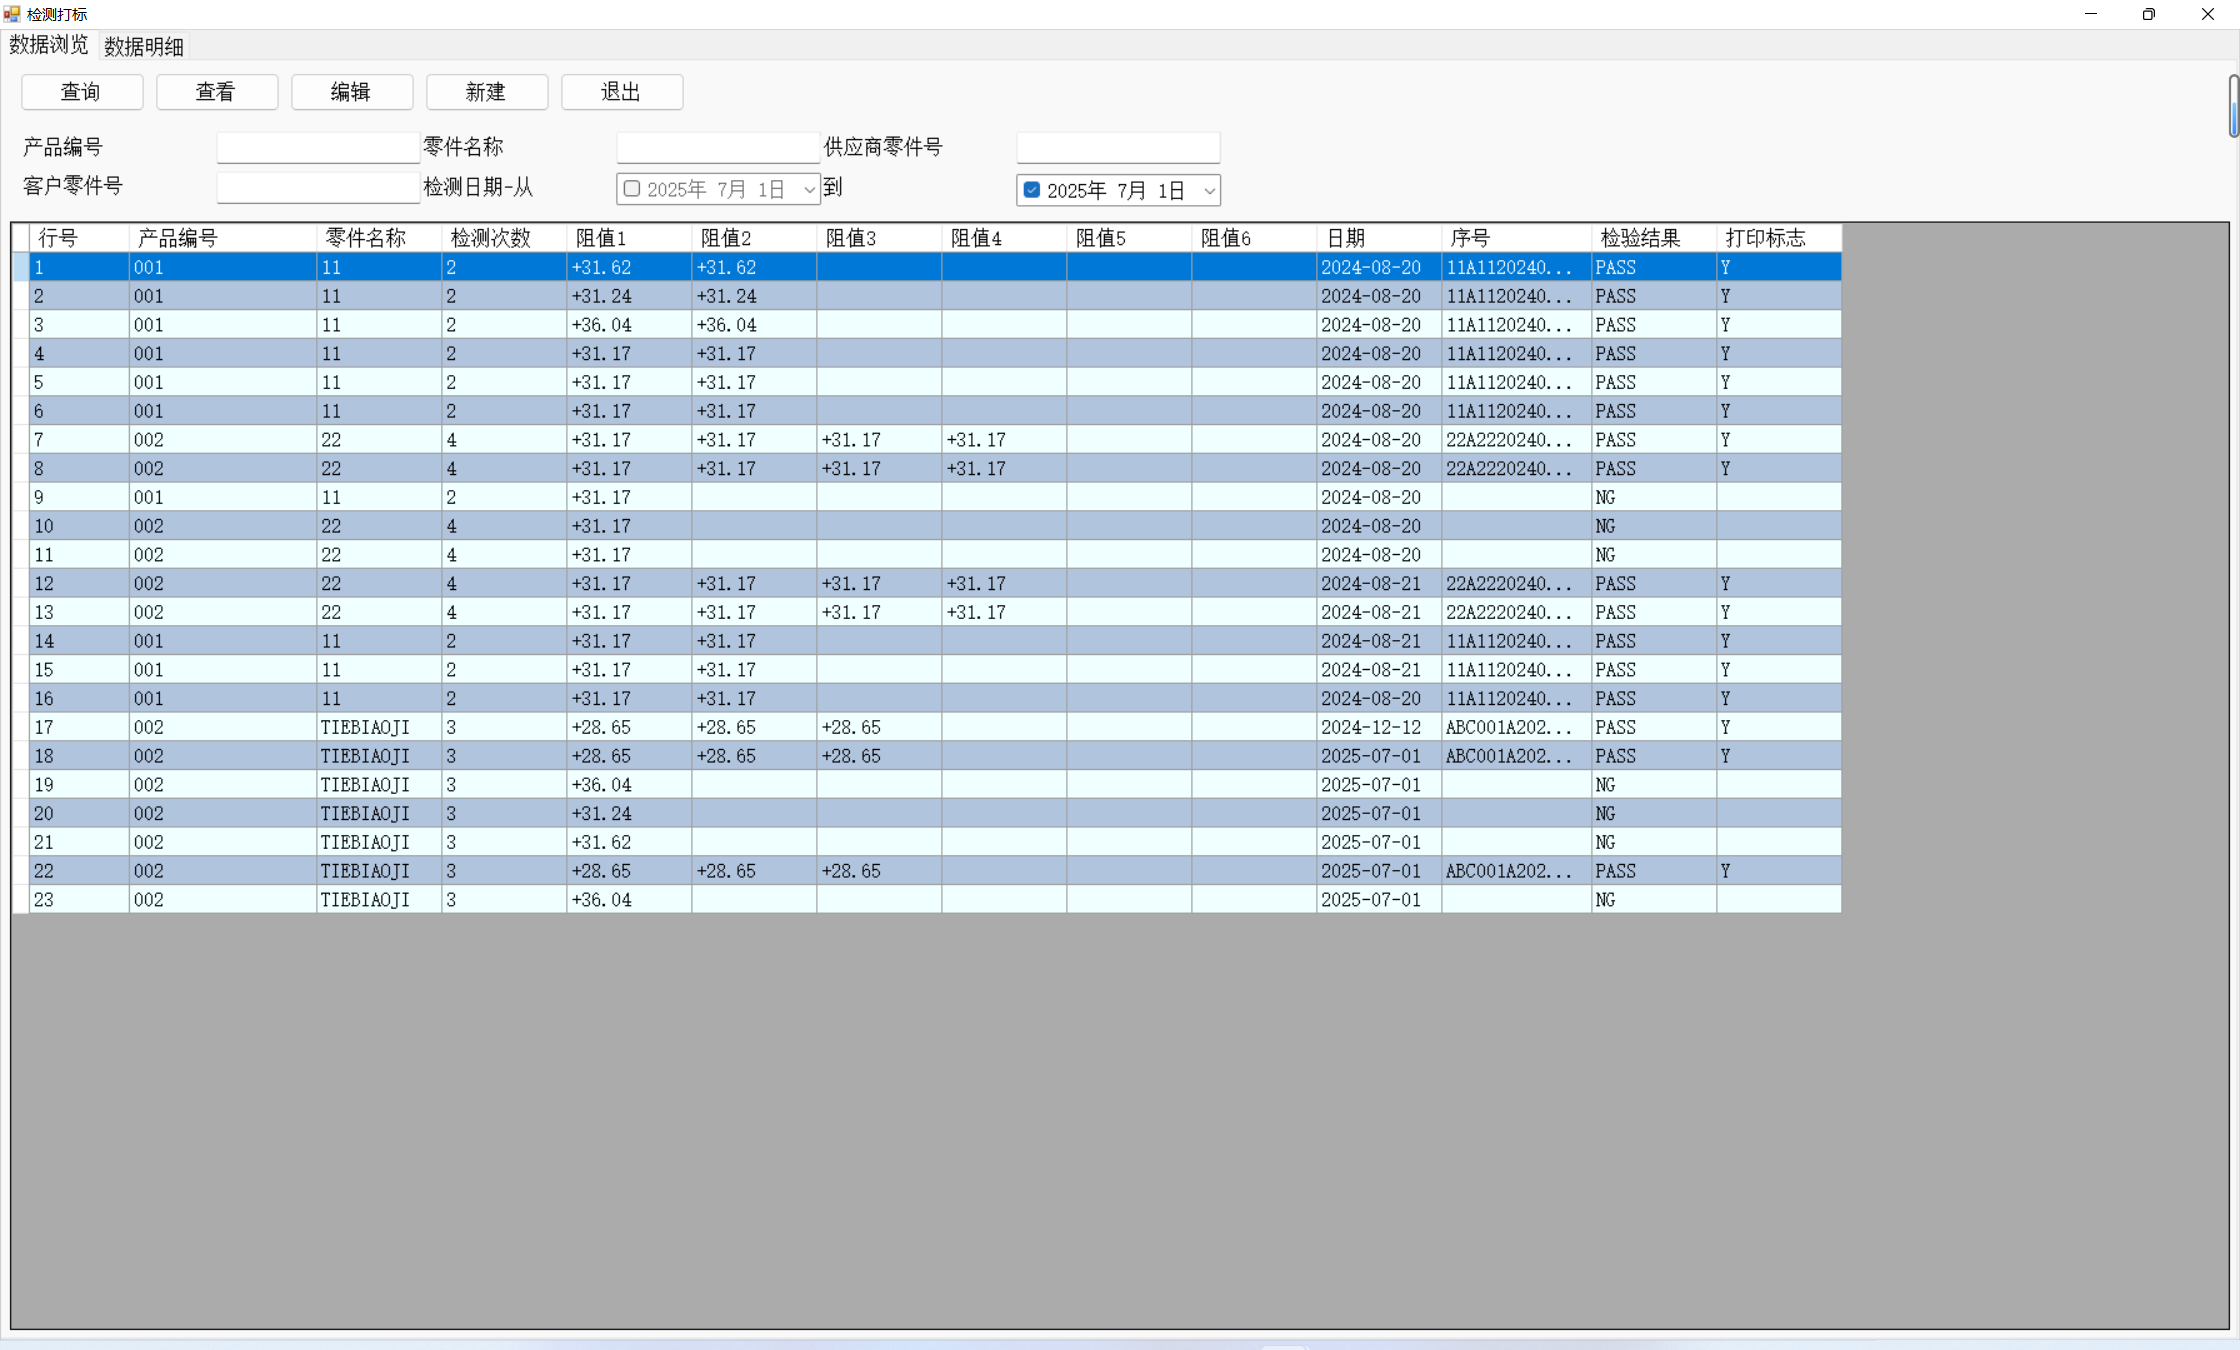Screen dimensions: 2240x1350
Task: Select row header selector of row 5
Action: 20,382
